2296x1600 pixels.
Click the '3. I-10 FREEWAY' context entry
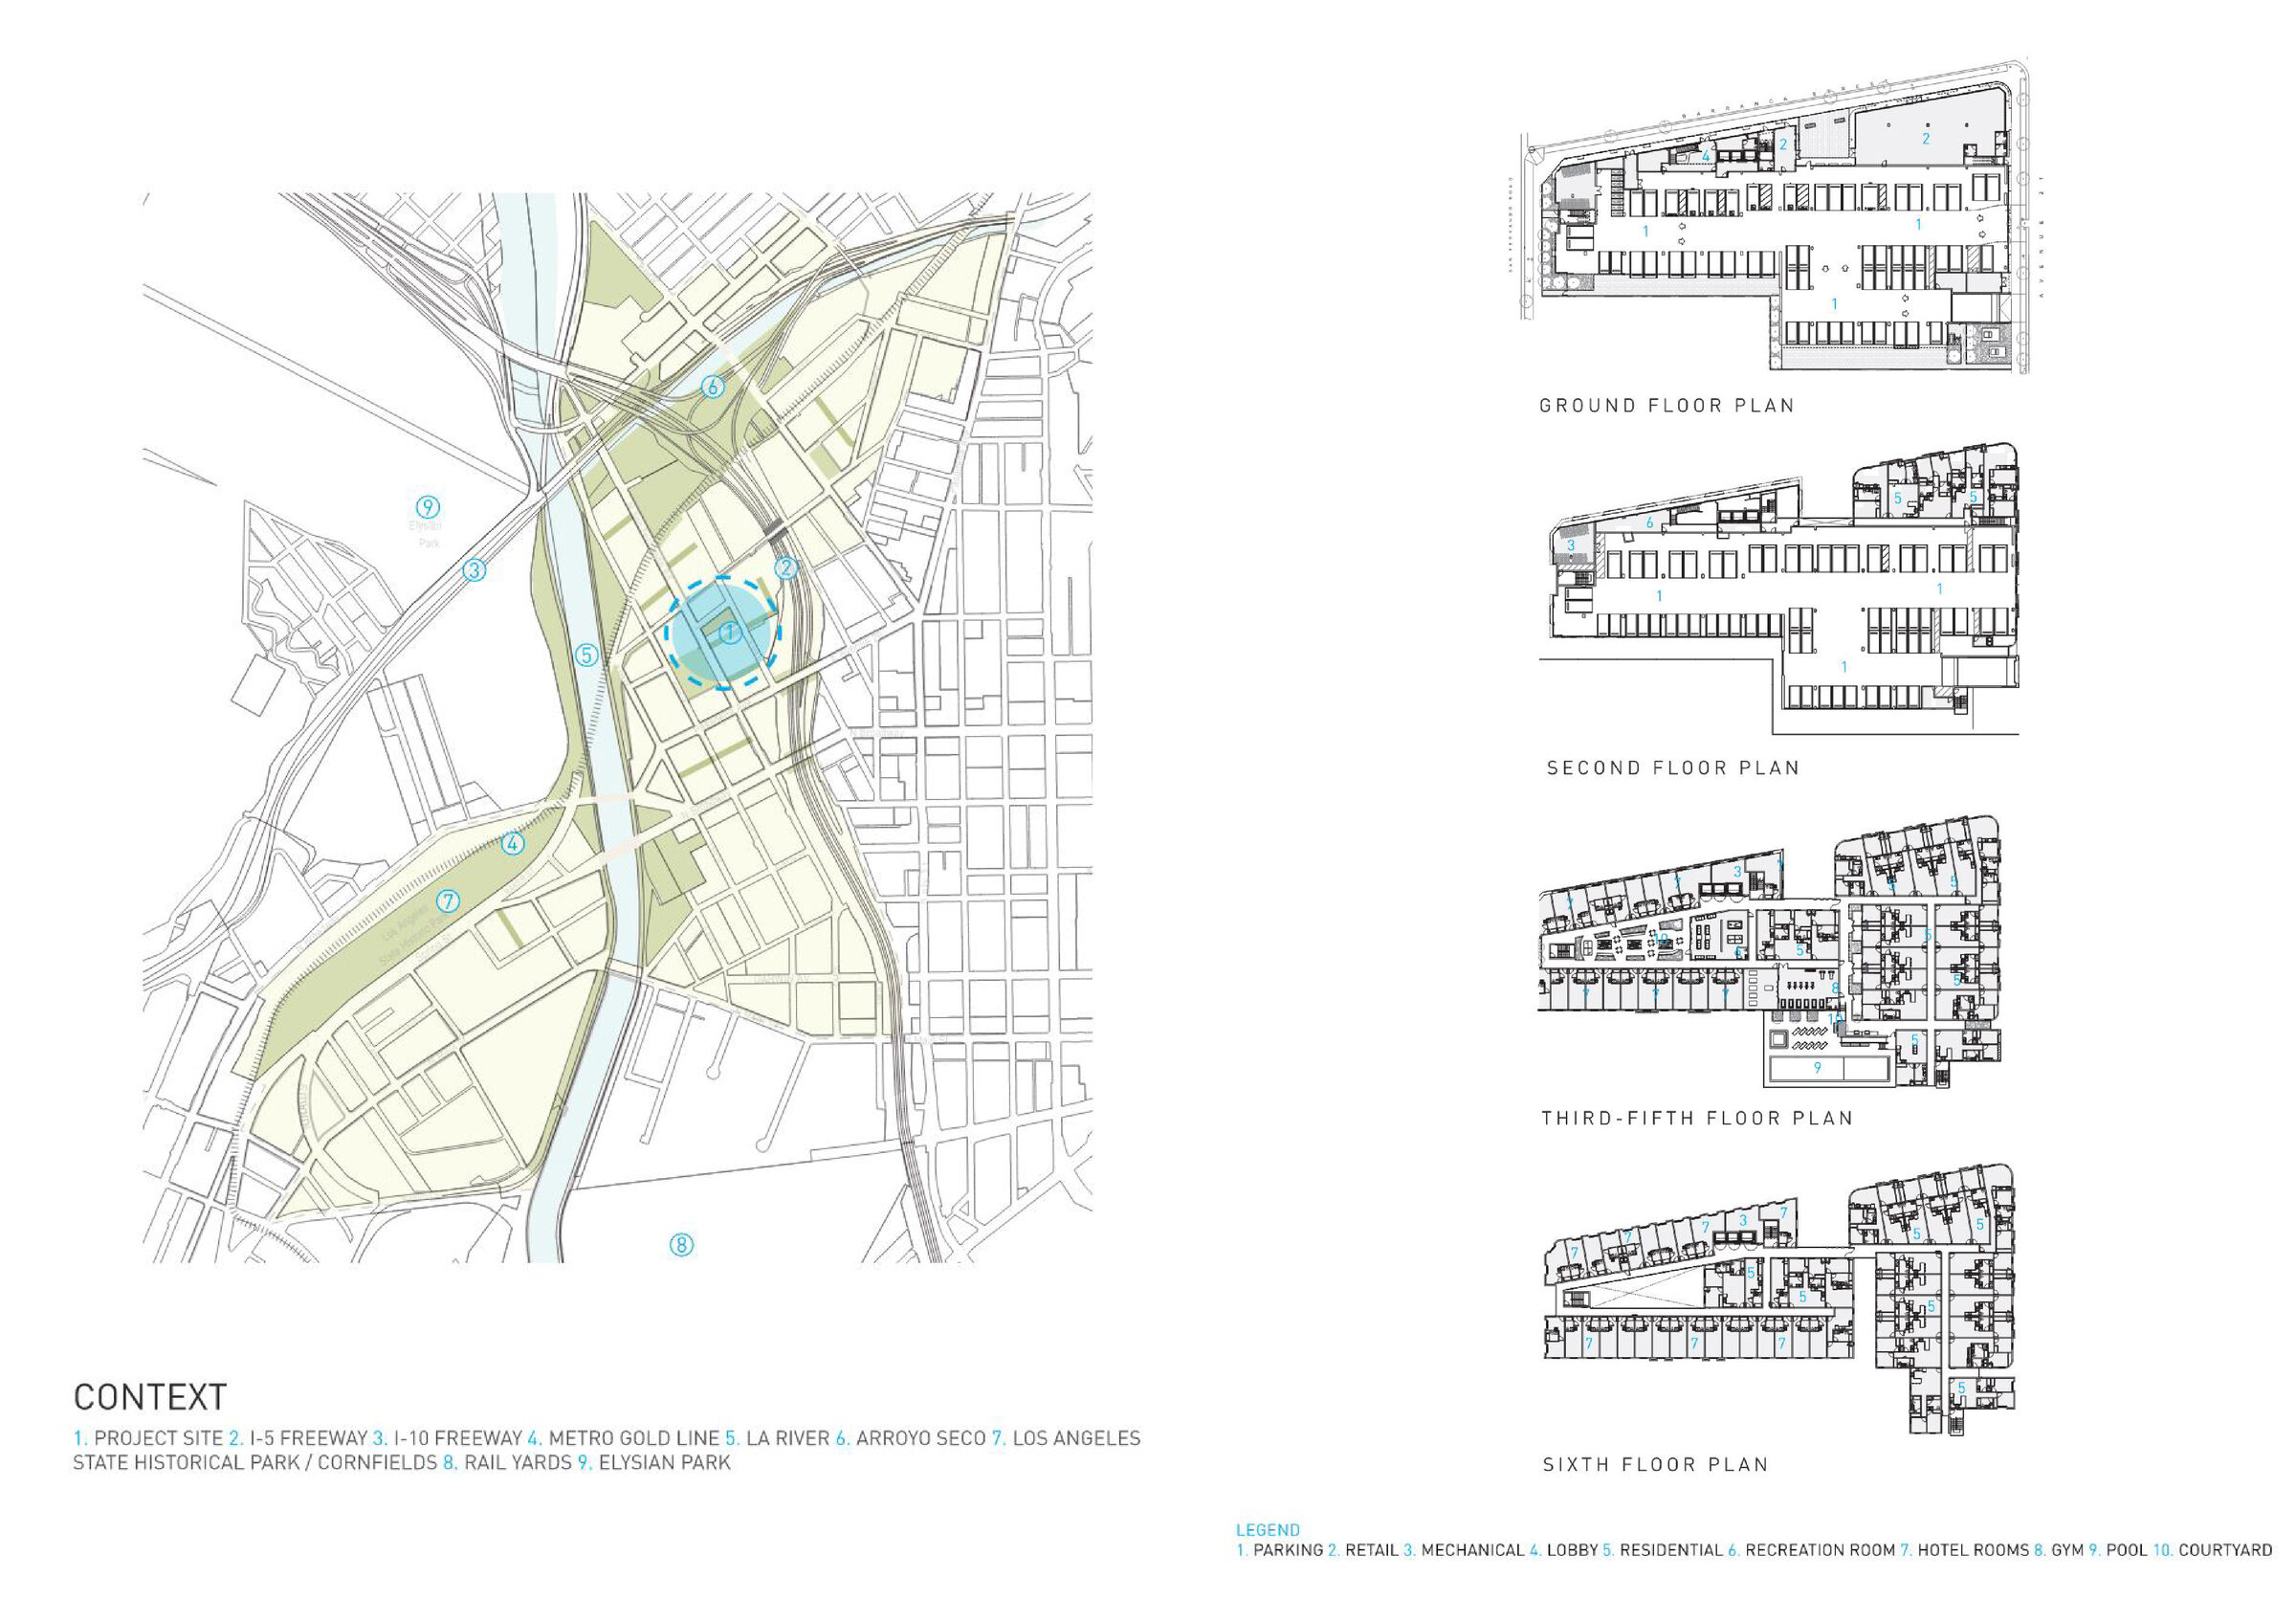tap(448, 1438)
